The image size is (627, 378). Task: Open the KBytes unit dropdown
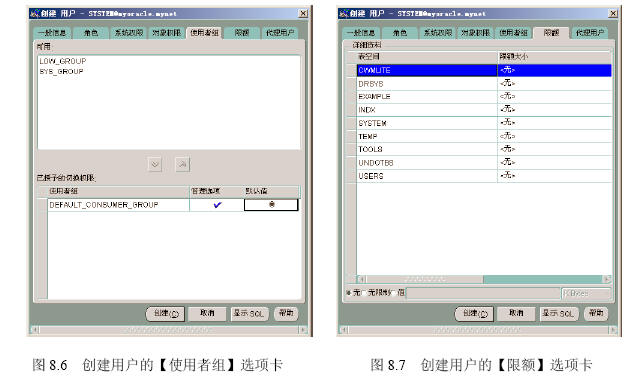tap(586, 294)
